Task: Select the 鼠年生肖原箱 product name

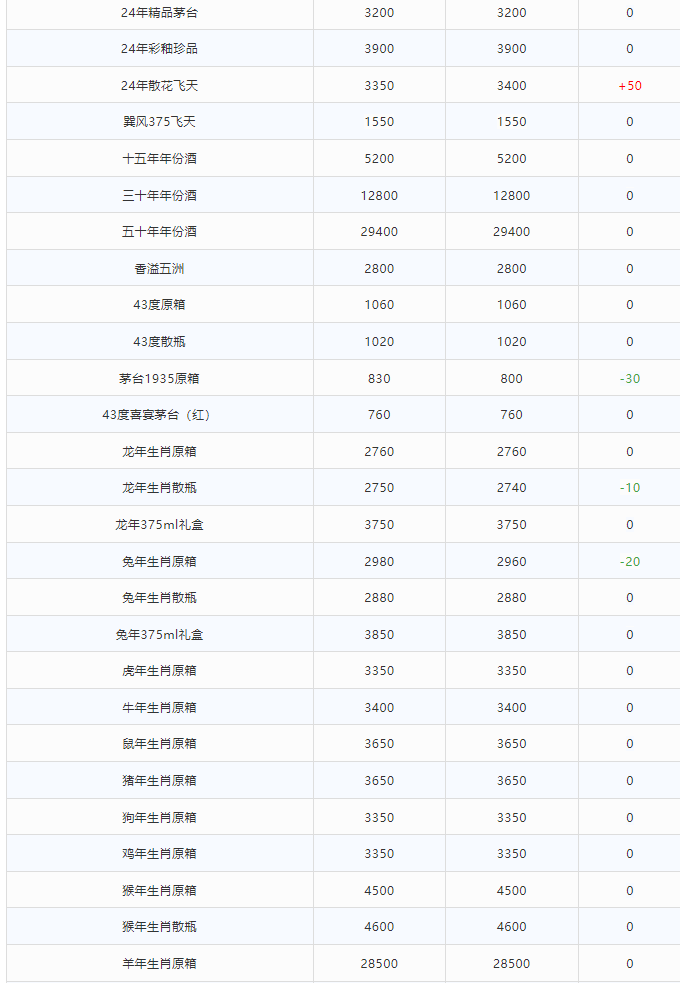Action: (159, 744)
